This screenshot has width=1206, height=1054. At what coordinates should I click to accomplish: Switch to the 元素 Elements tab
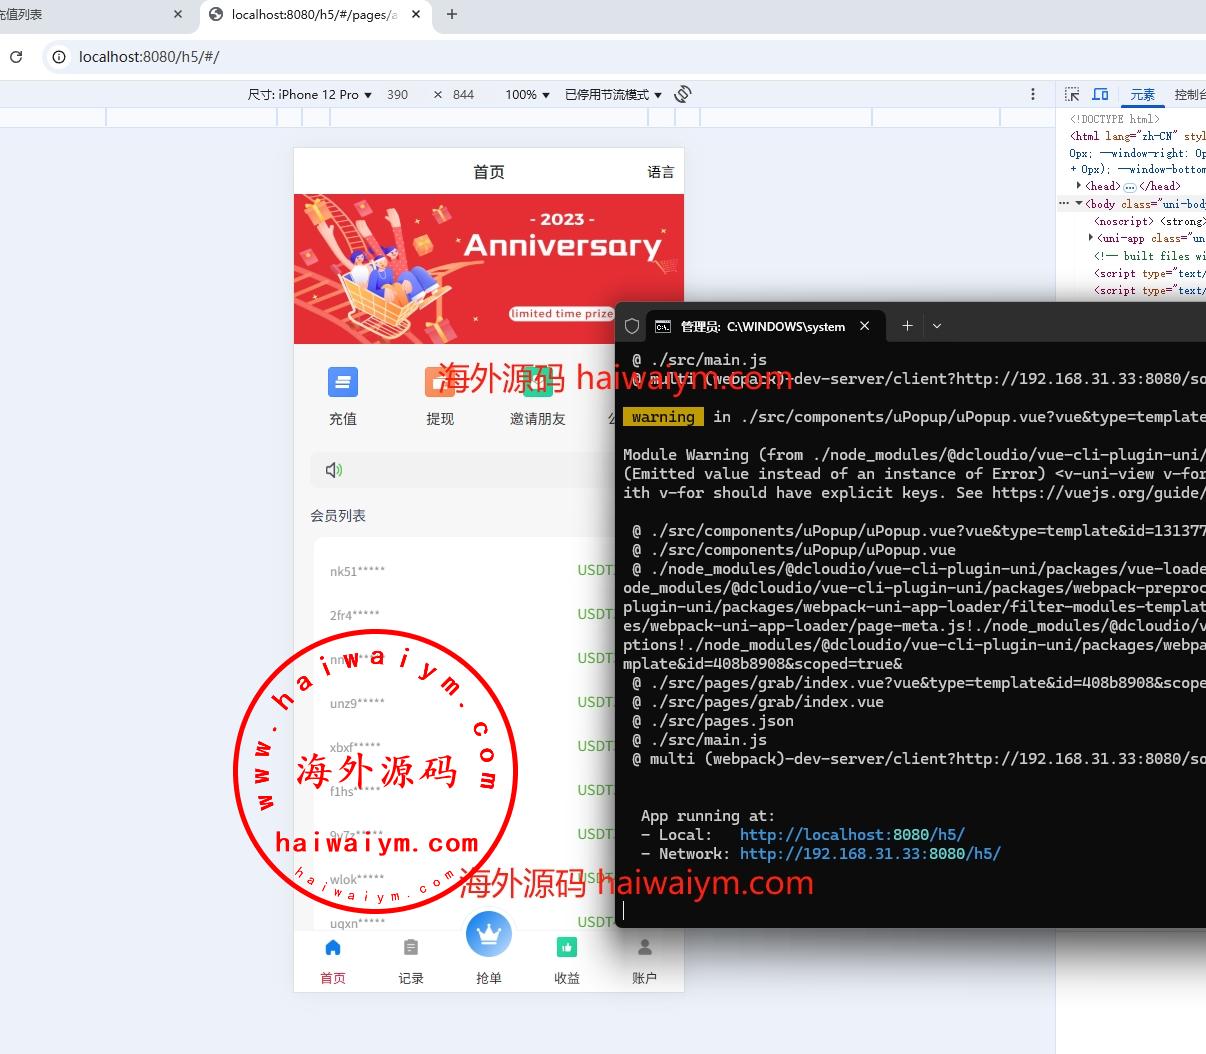pyautogui.click(x=1142, y=95)
